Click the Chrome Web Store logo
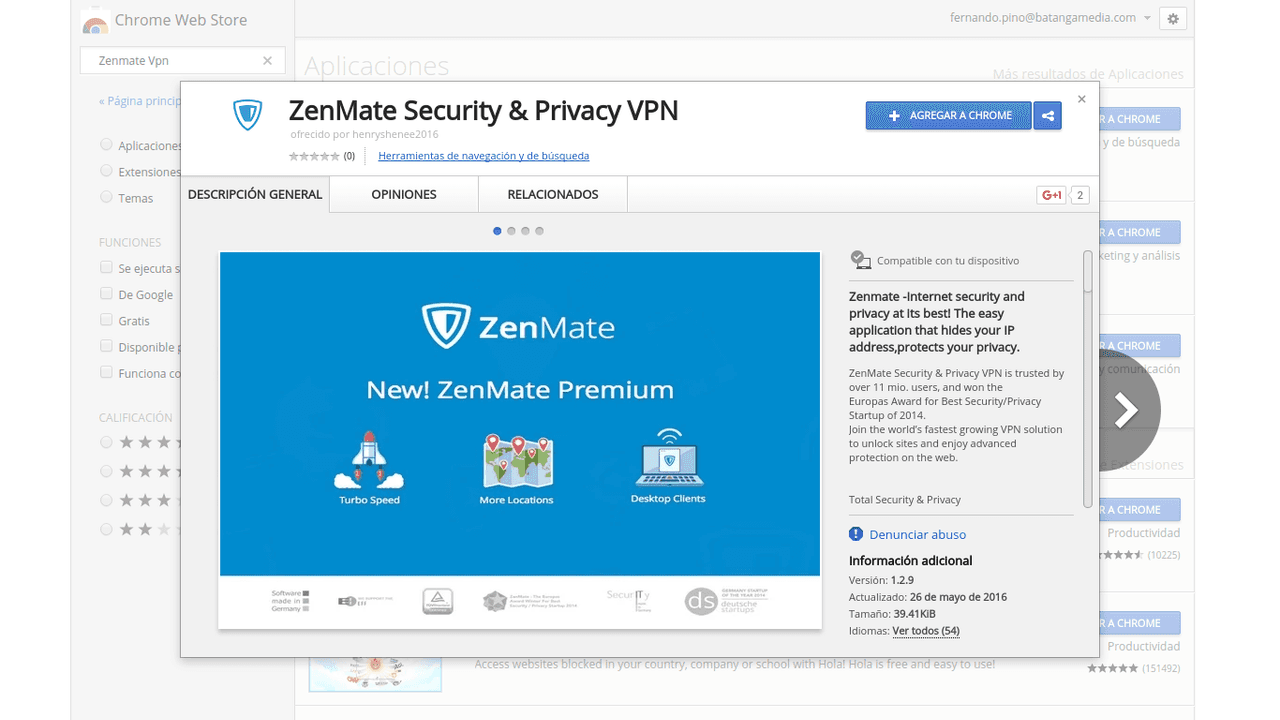This screenshot has width=1280, height=720. click(95, 21)
